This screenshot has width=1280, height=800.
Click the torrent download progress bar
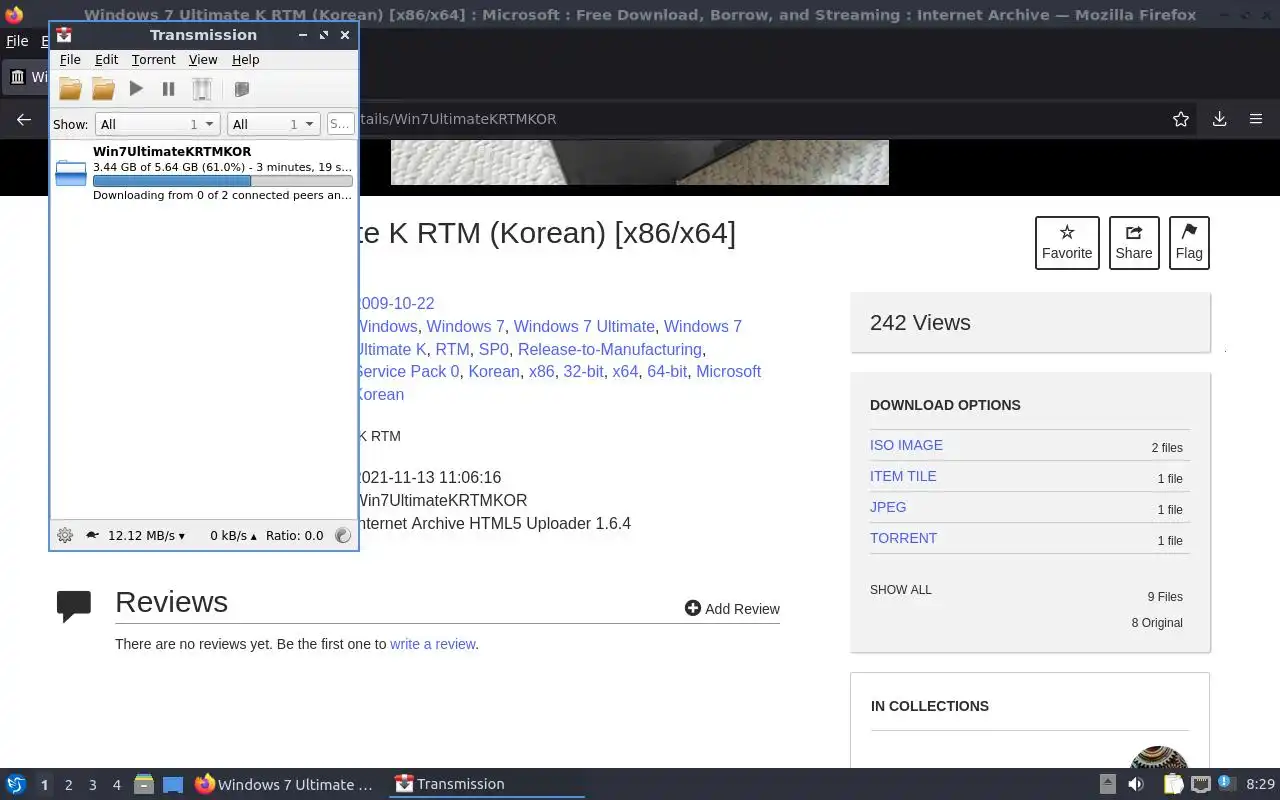222,181
